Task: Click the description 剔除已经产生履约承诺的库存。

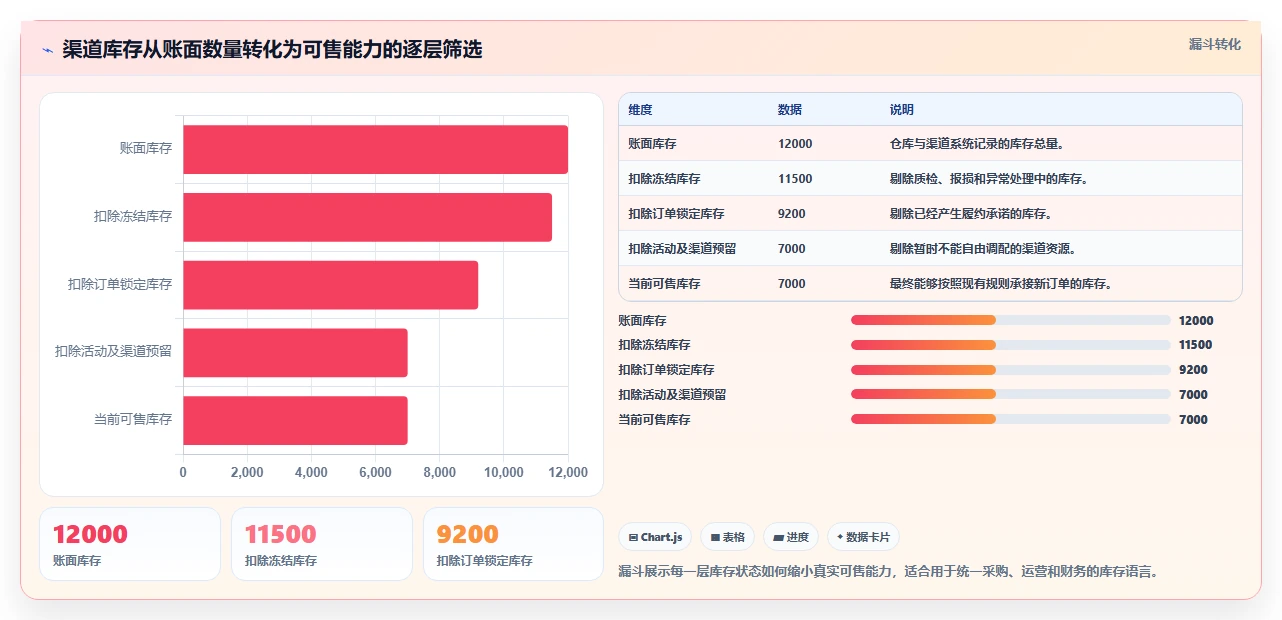Action: click(x=971, y=214)
